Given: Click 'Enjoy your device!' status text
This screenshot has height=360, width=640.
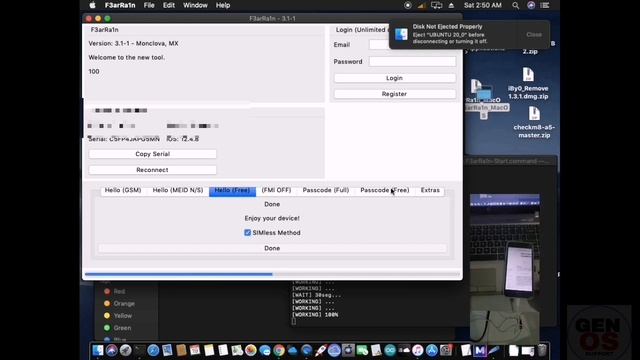Looking at the screenshot, I should 272,218.
